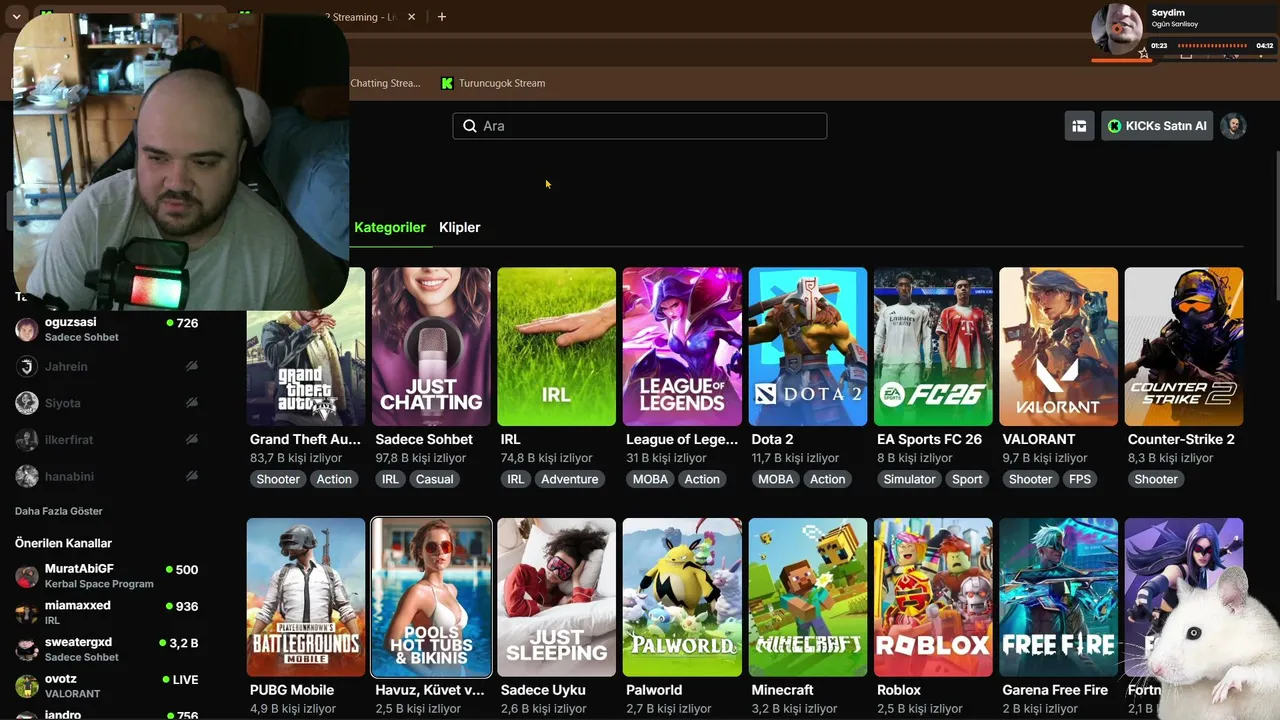Open the Pools Hot Tubs & Bikinis cover

click(431, 597)
